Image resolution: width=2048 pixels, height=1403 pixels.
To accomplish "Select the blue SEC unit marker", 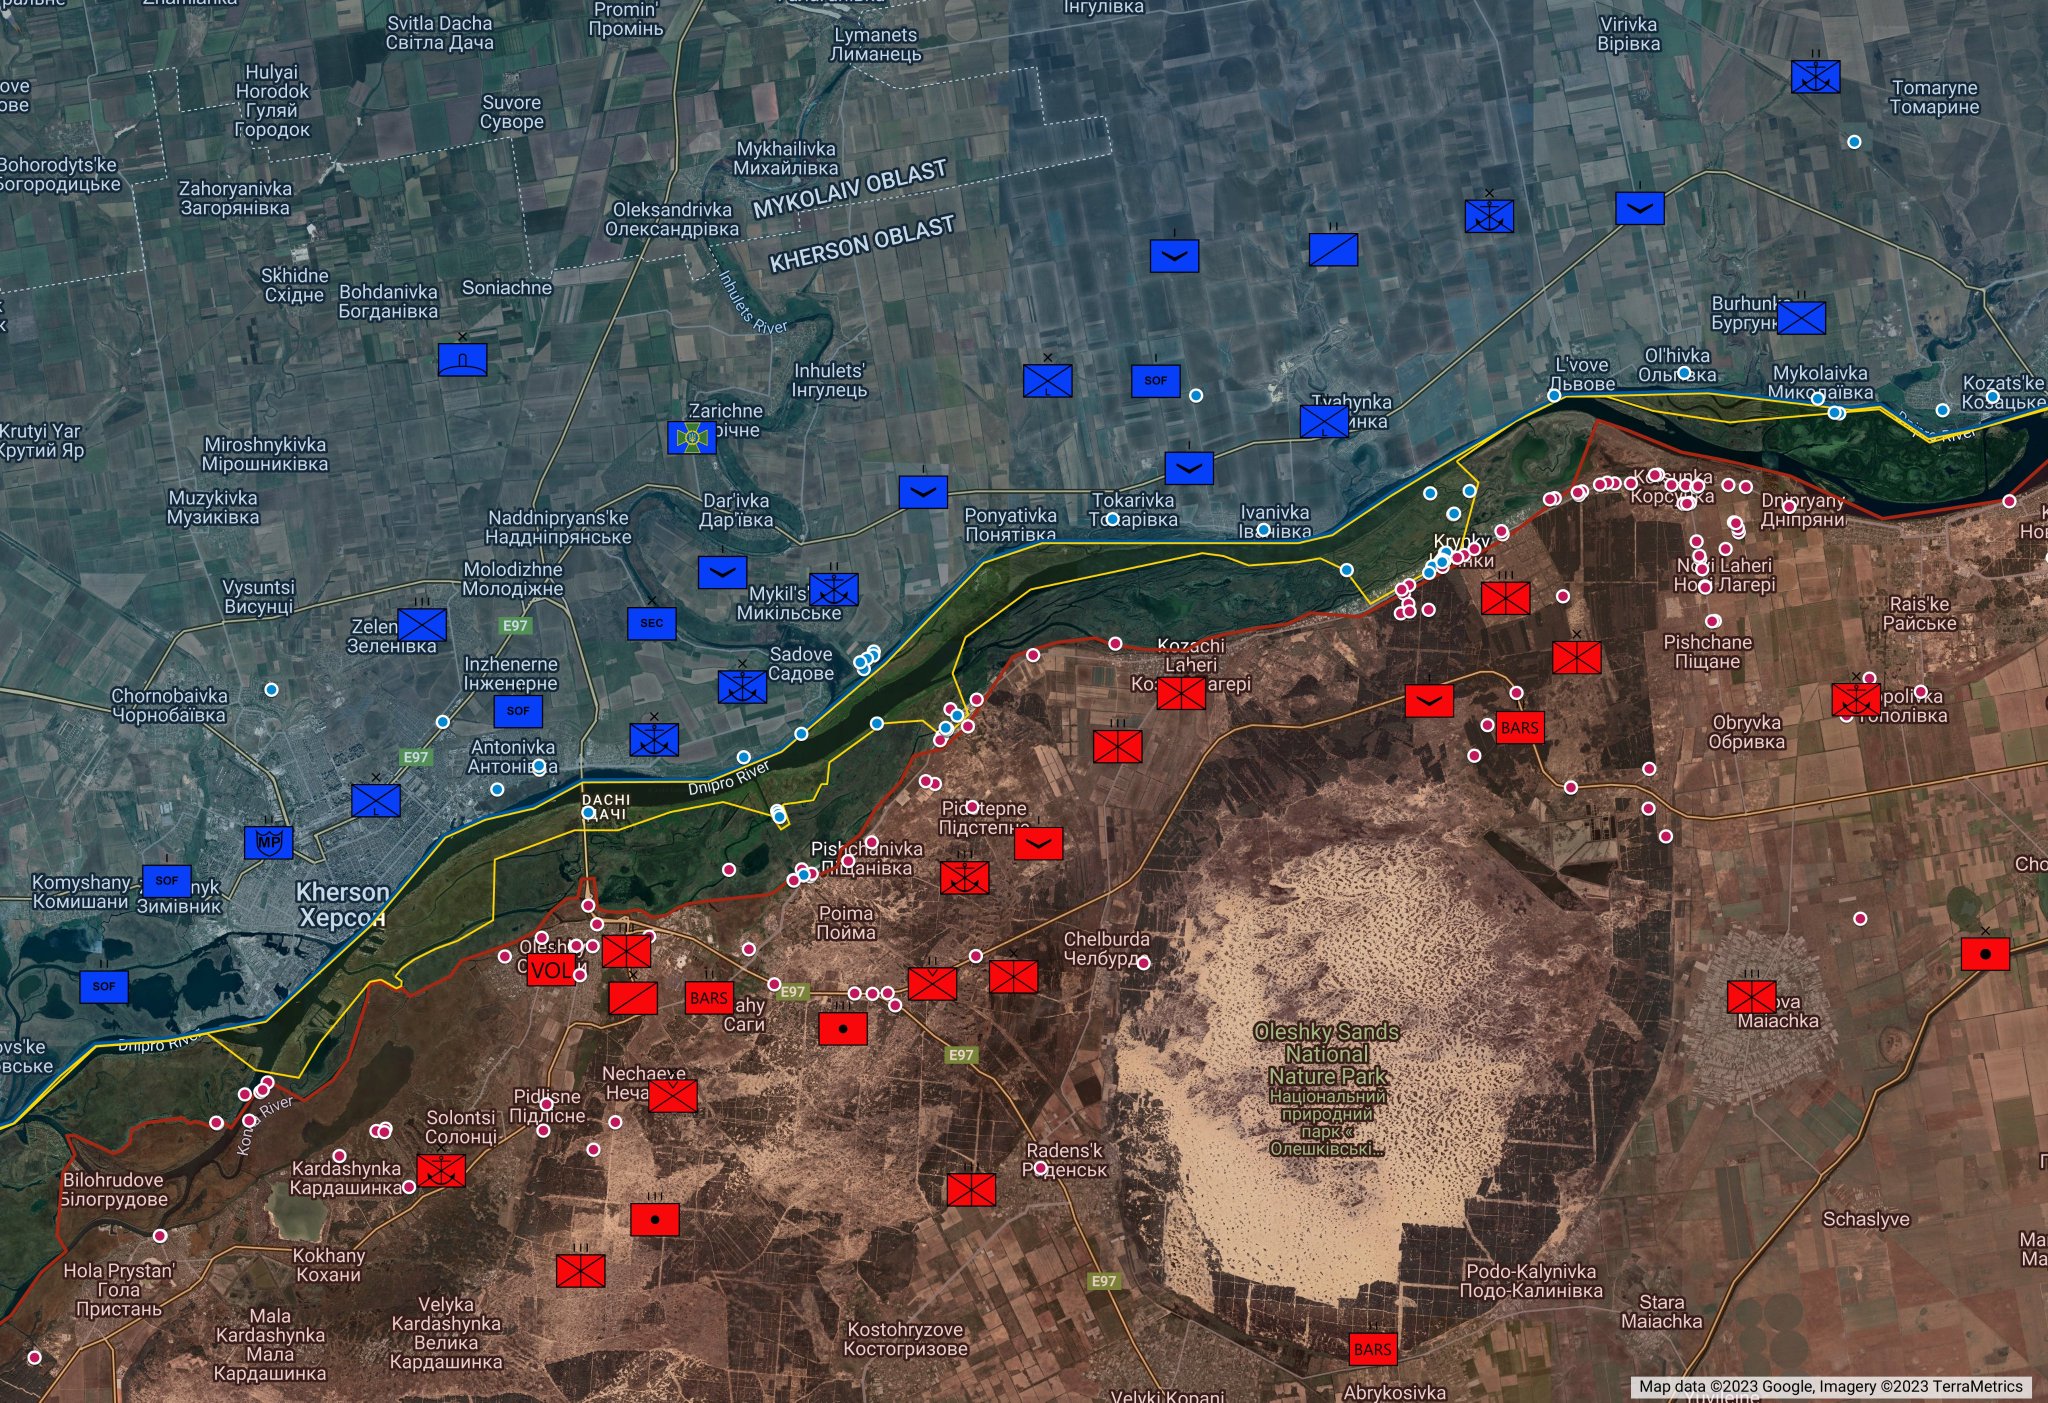I will coord(651,623).
